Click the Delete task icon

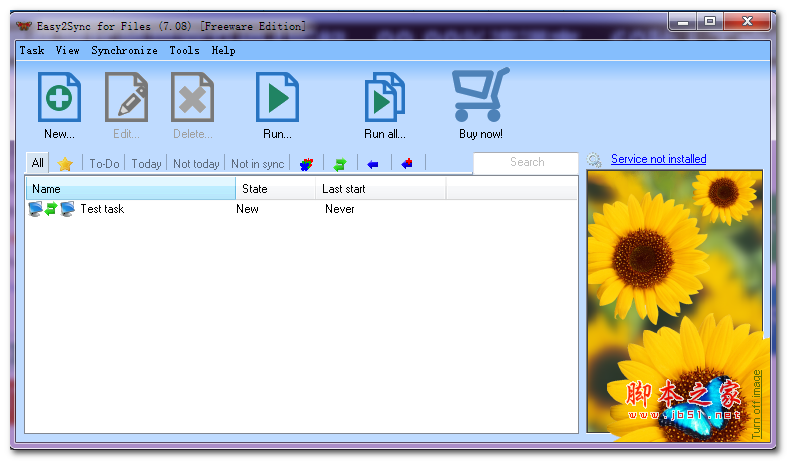click(192, 97)
